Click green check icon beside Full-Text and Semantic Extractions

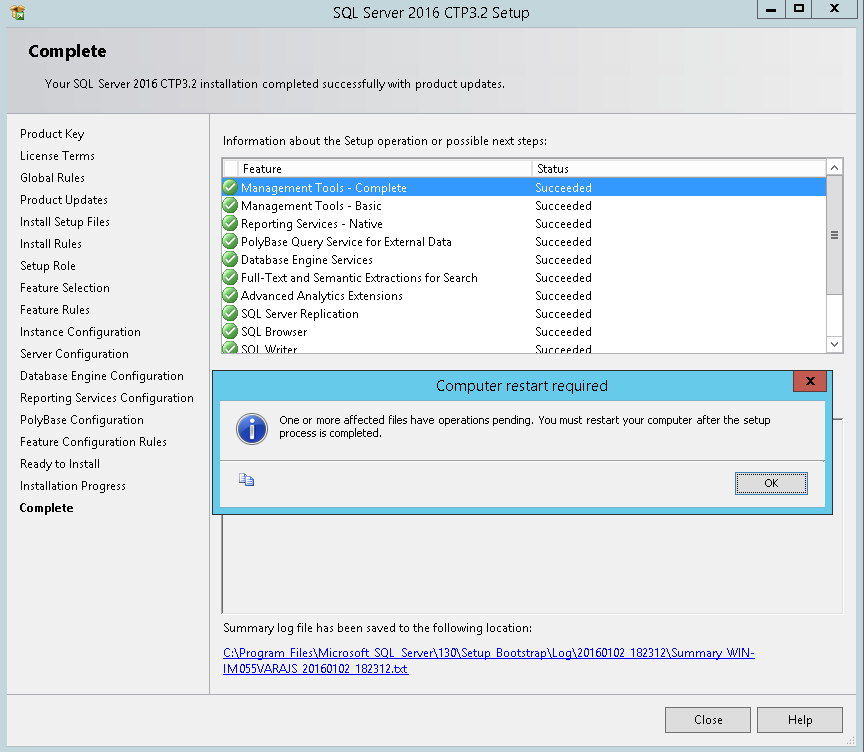[x=230, y=278]
